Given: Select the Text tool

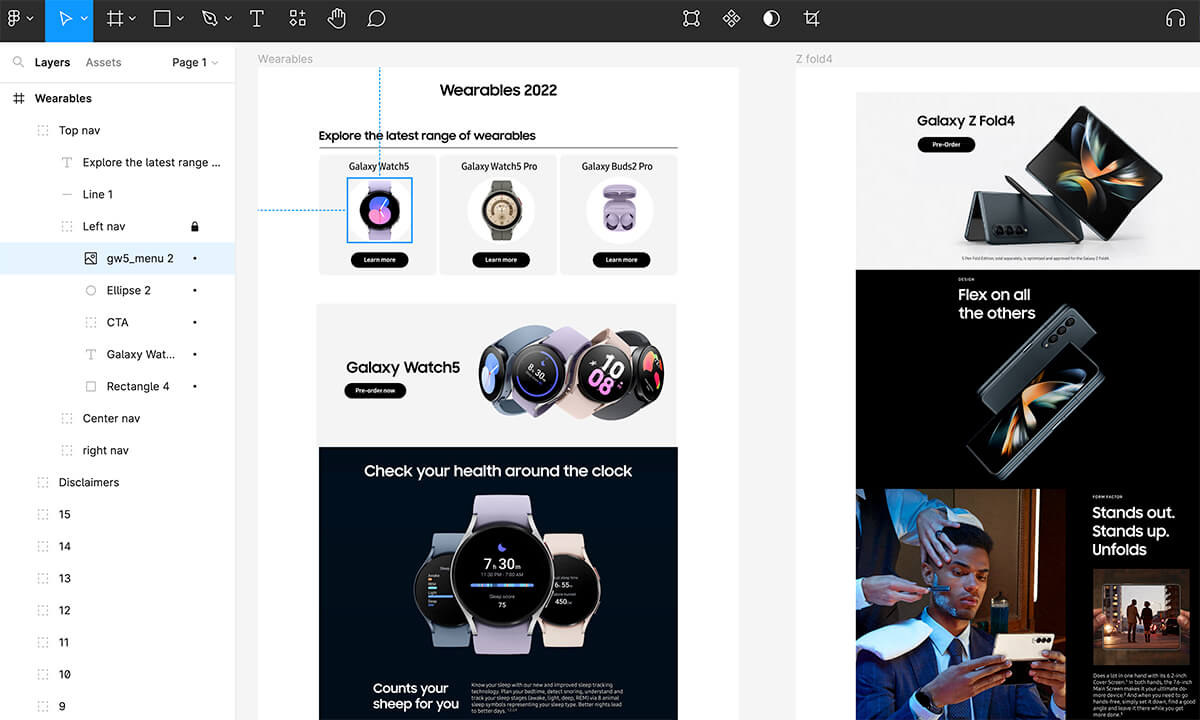Looking at the screenshot, I should point(256,18).
